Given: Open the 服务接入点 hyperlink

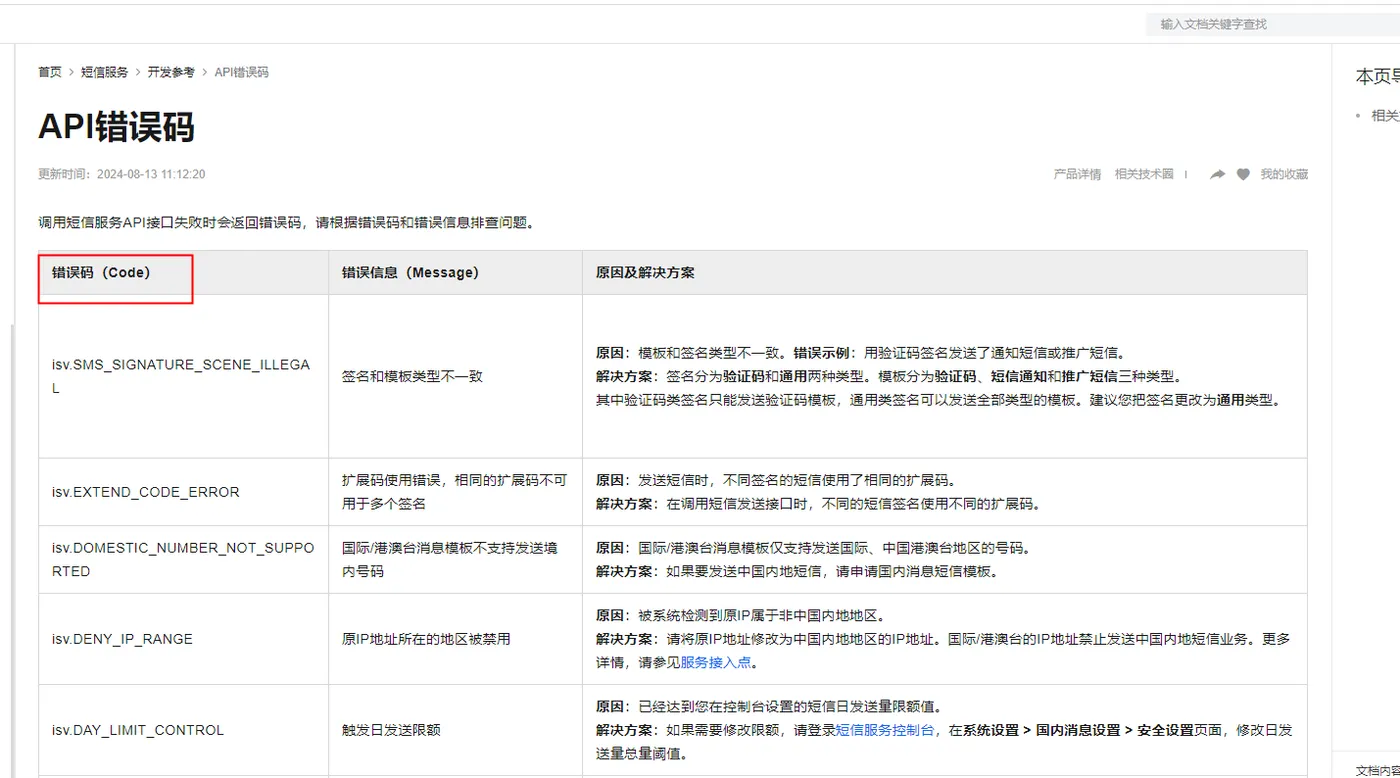Looking at the screenshot, I should 716,662.
